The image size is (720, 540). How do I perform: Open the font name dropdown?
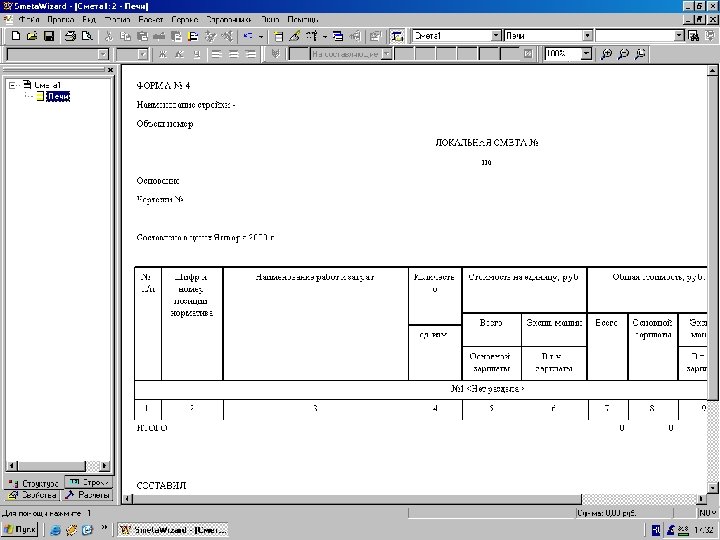point(103,55)
